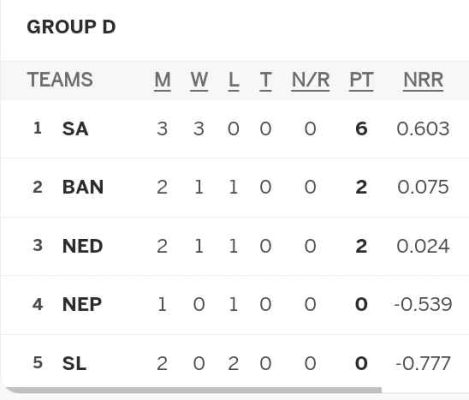Click the M matches column header
This screenshot has width=469, height=400.
tap(163, 81)
